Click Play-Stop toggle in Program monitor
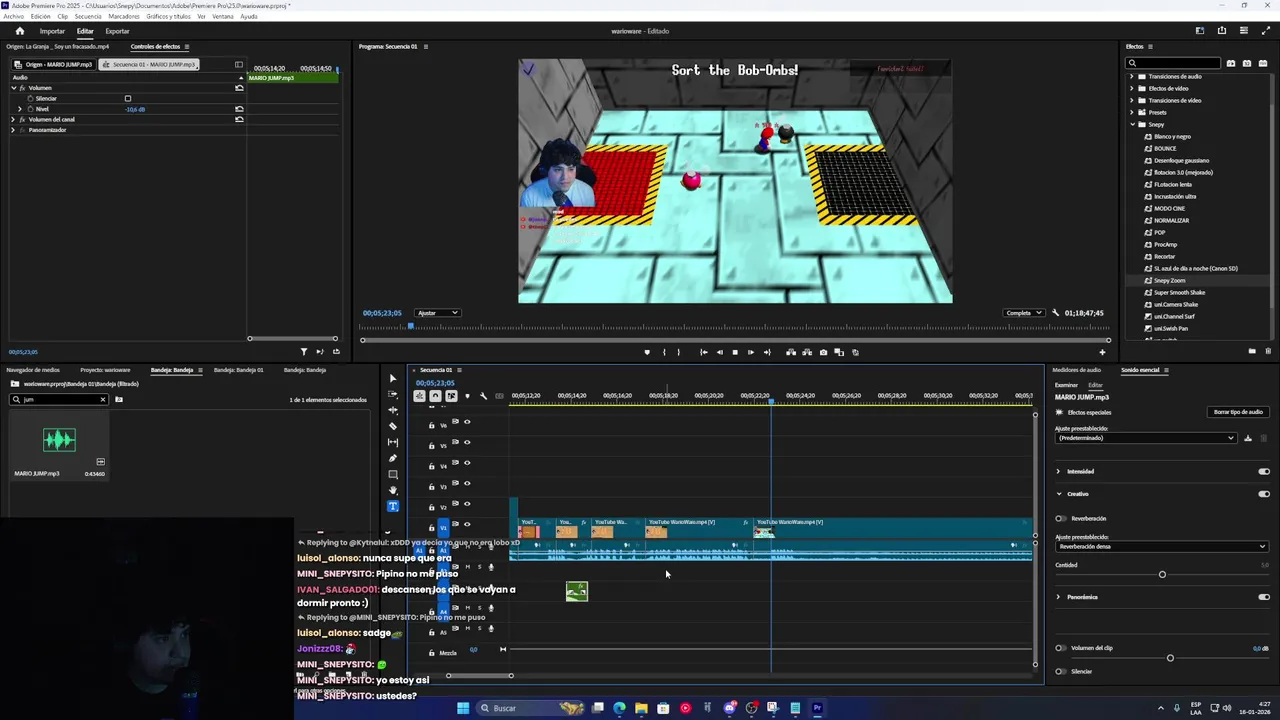Screen dimensions: 1280x720 point(734,352)
